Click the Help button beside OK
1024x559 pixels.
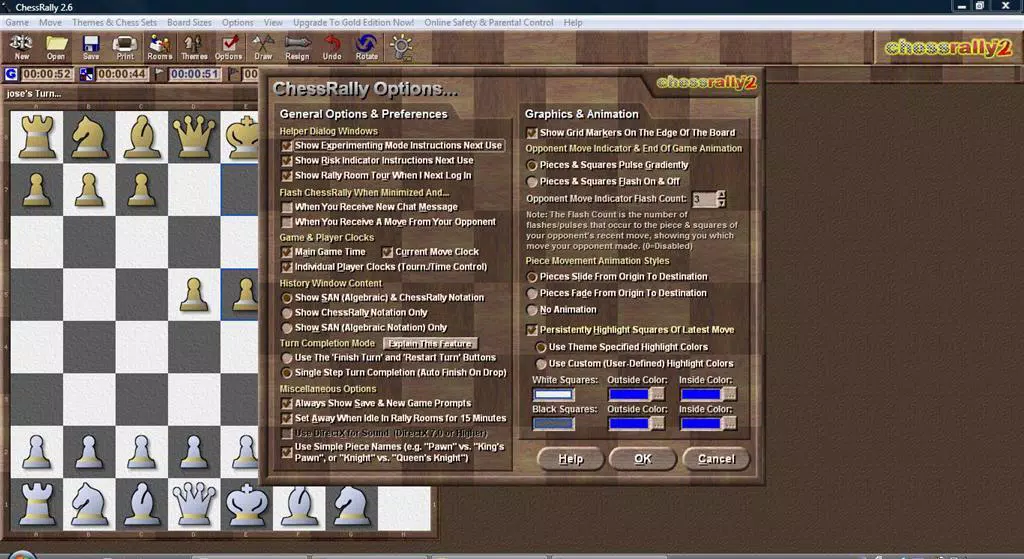point(570,458)
